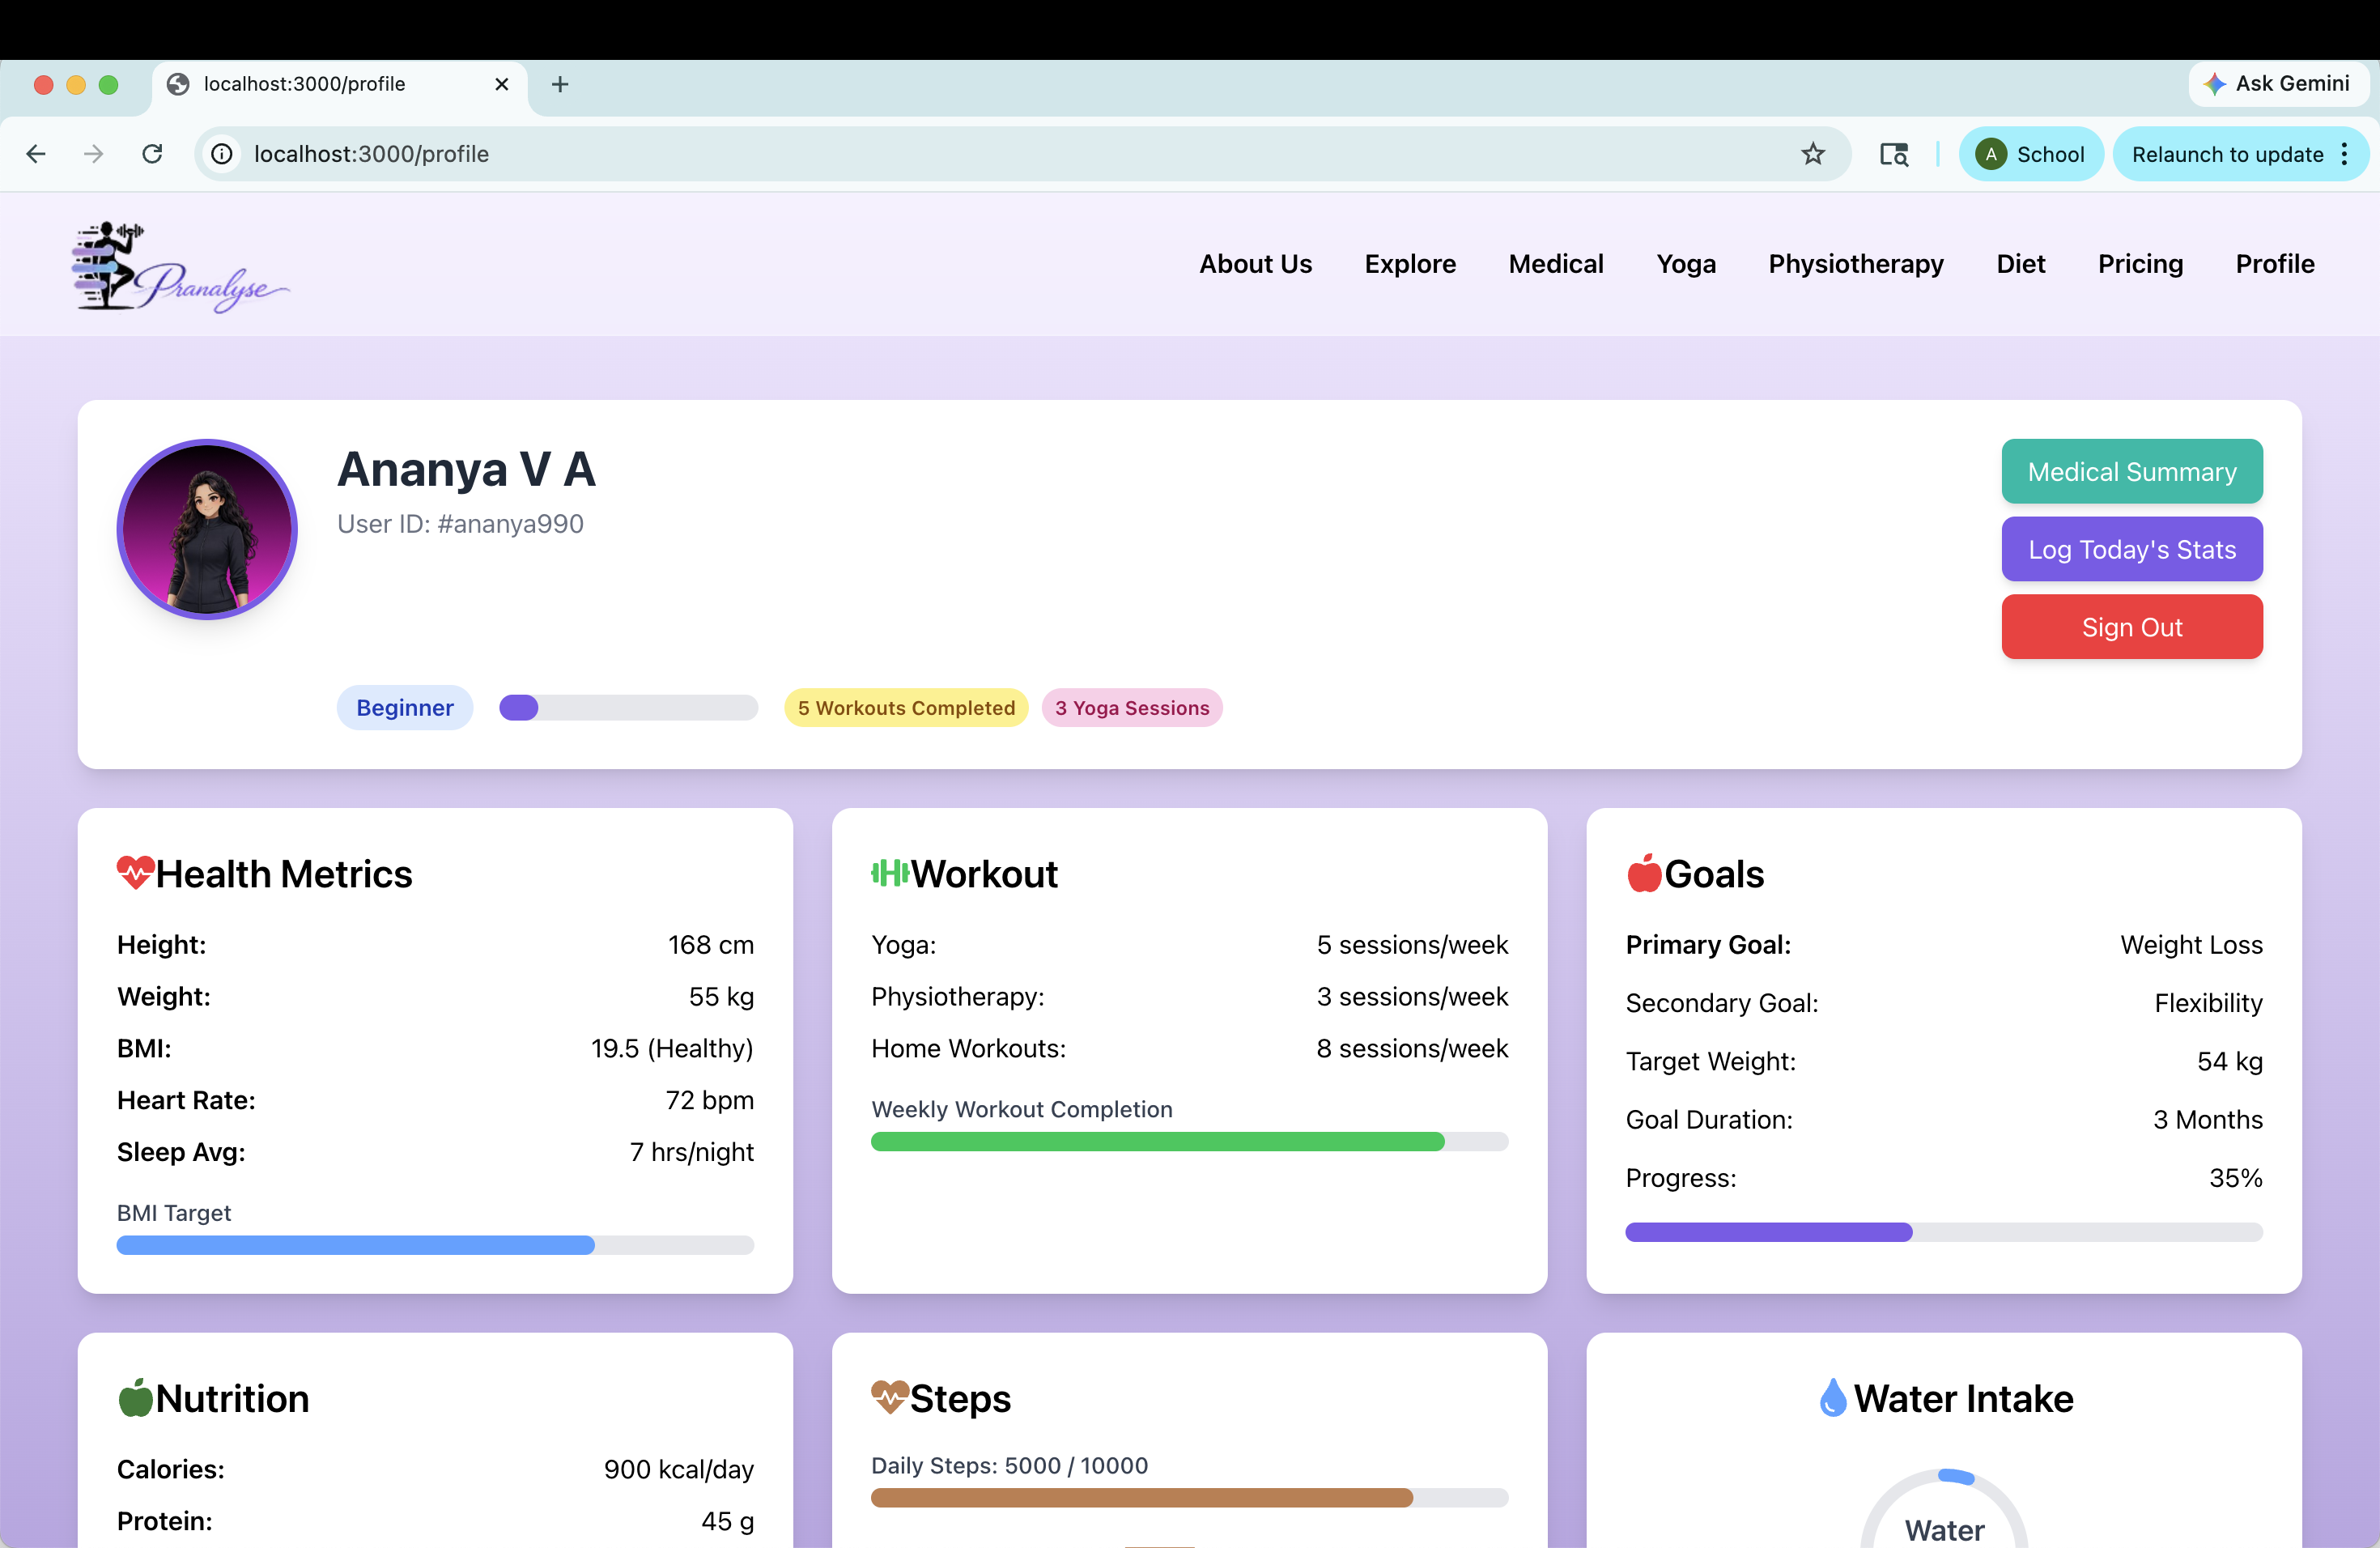Click the BMI value 19.5 (Healthy)
2380x1548 pixels.
672,1049
